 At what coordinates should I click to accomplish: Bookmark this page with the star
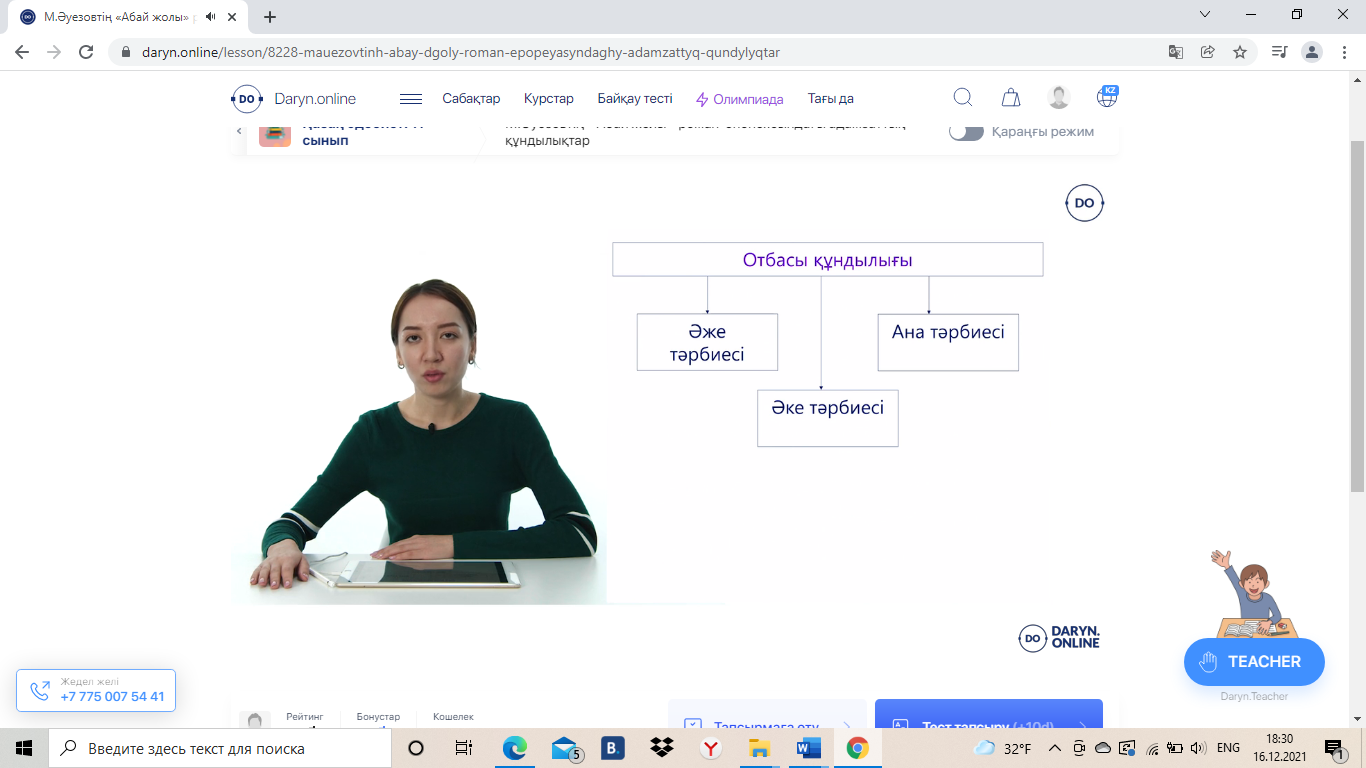pyautogui.click(x=1240, y=52)
